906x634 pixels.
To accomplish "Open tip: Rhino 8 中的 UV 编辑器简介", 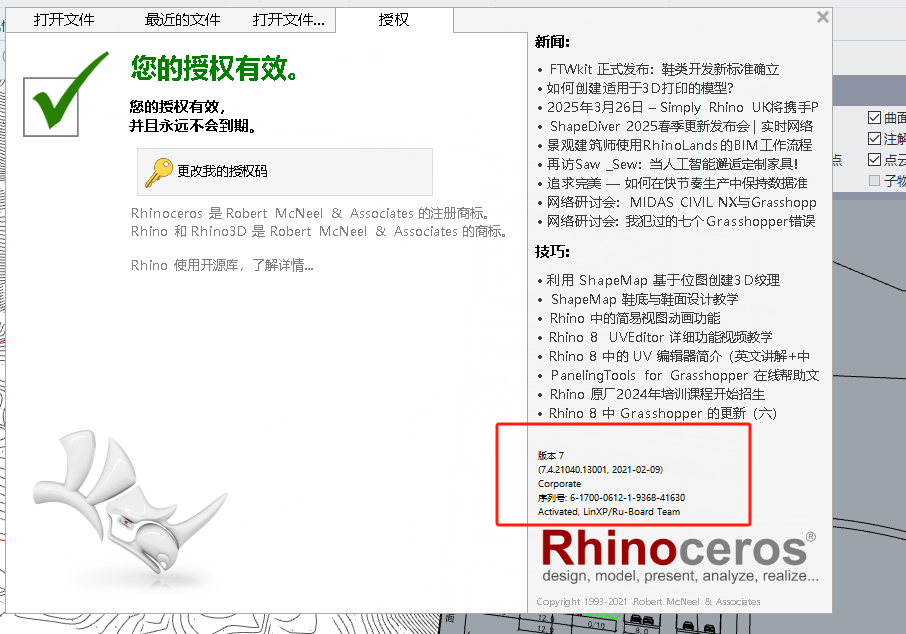I will [x=679, y=357].
